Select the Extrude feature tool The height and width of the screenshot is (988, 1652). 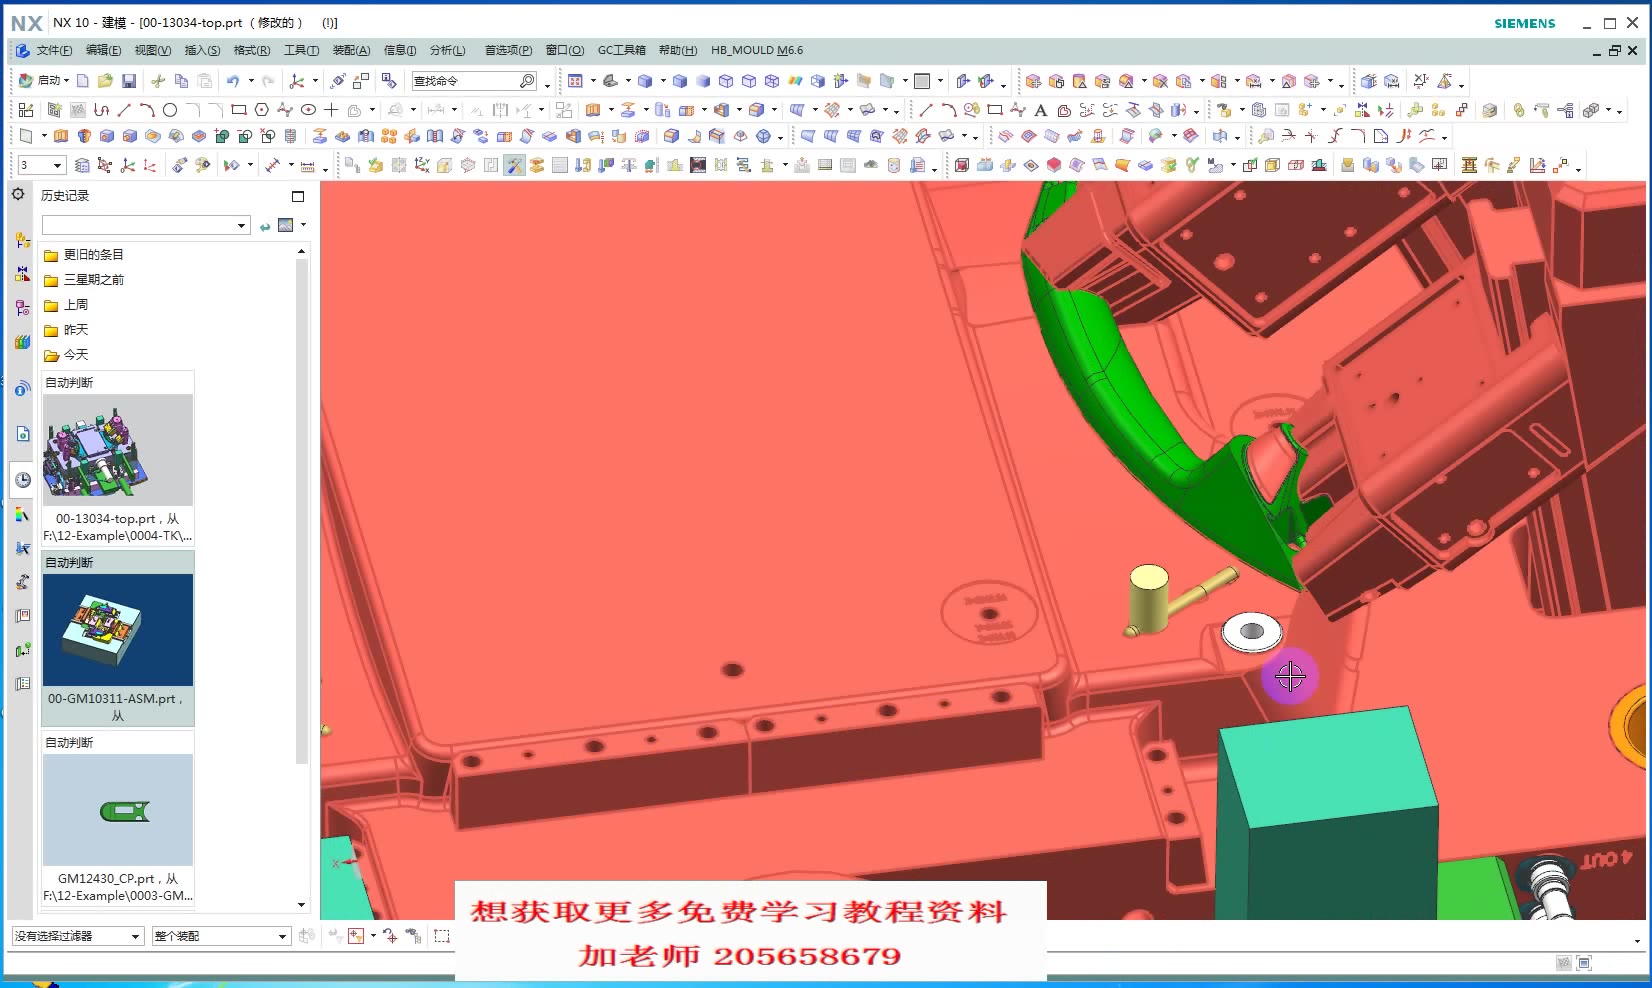click(x=594, y=110)
